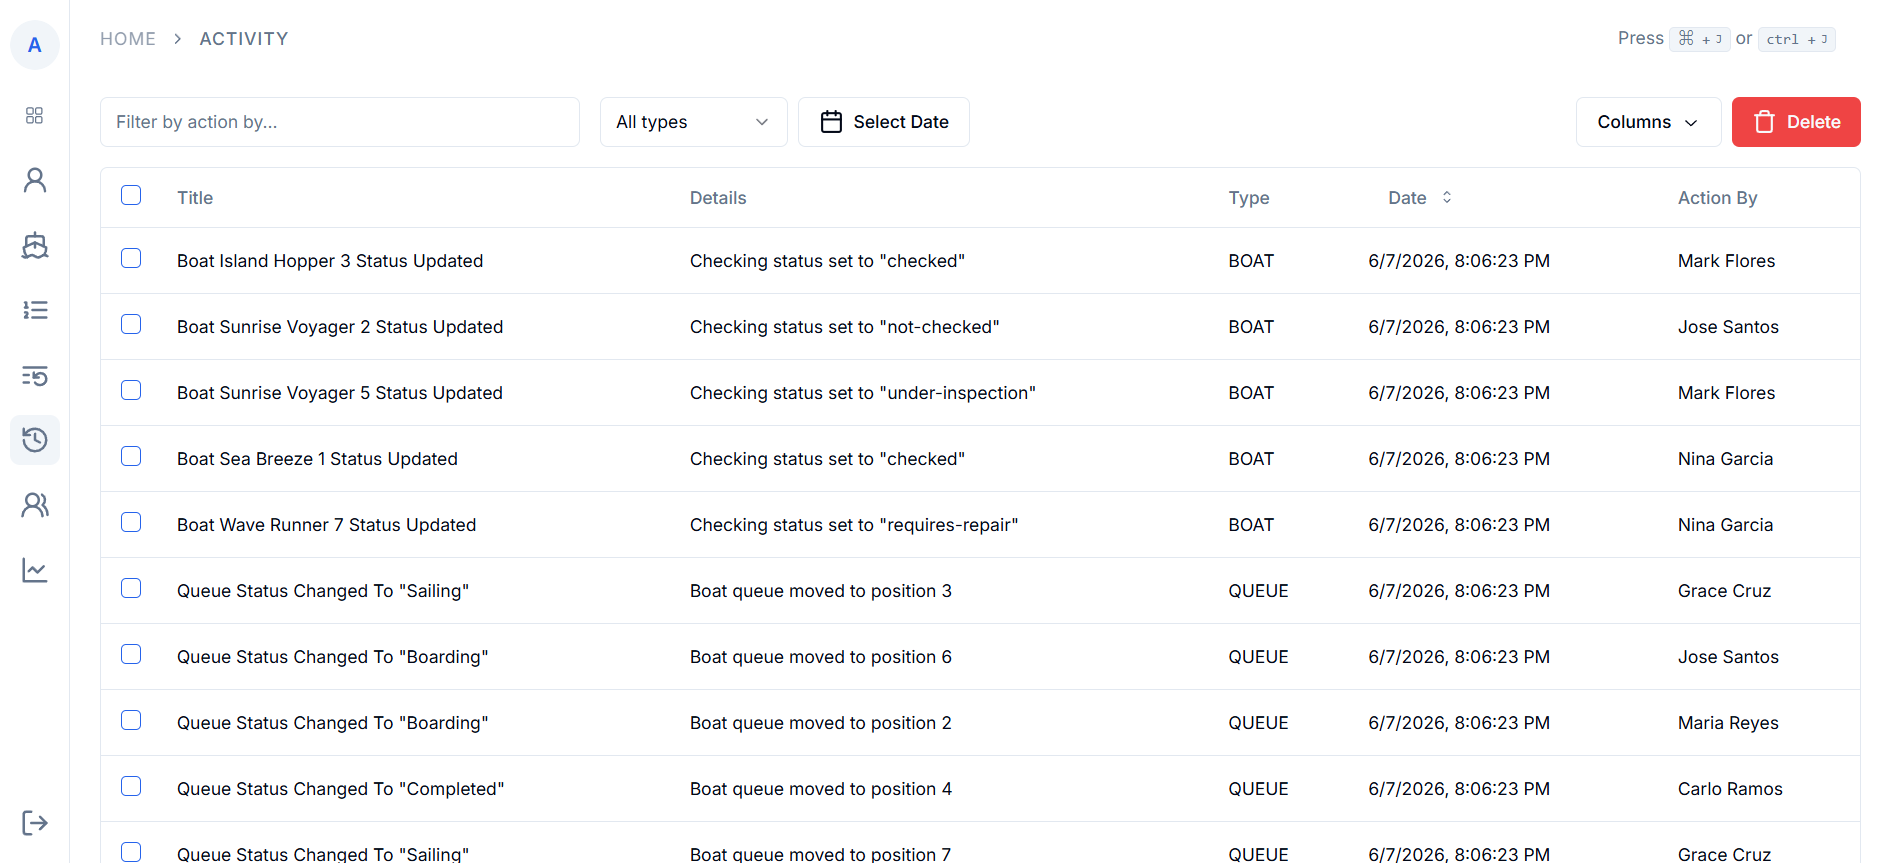Open the team members icon in sidebar
The width and height of the screenshot is (1897, 863).
pos(34,505)
